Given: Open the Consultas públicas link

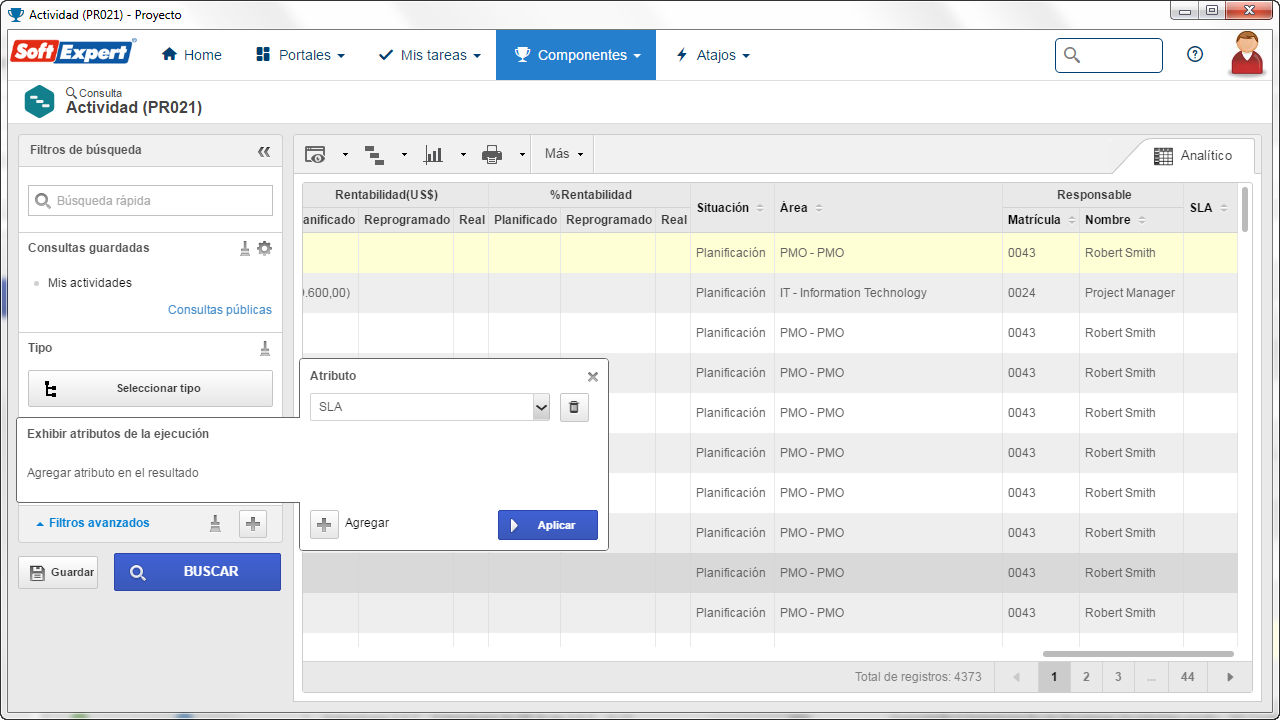Looking at the screenshot, I should pyautogui.click(x=220, y=310).
